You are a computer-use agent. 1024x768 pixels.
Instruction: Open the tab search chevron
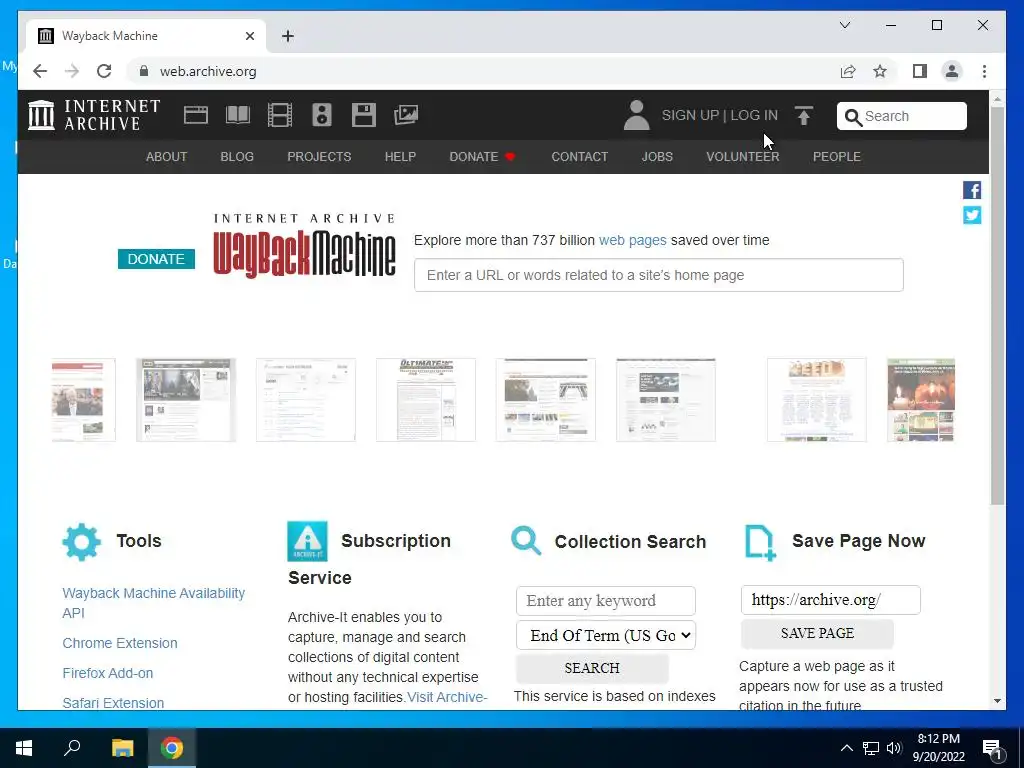tap(845, 25)
